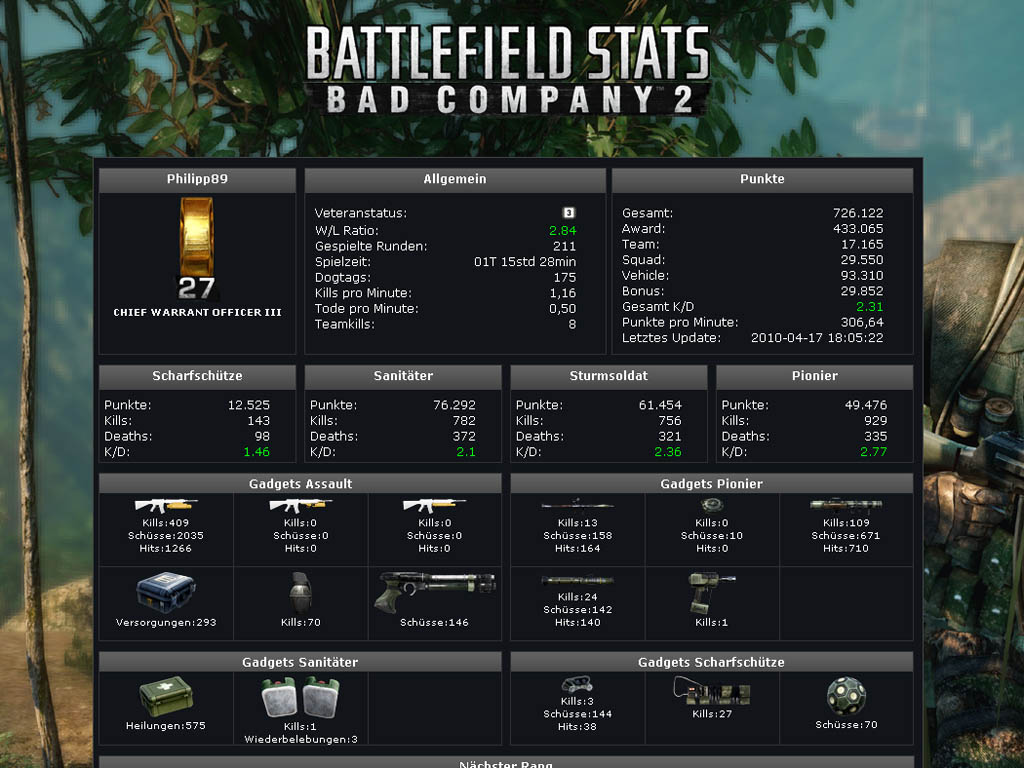Select the hand grenade with 70 kills
Viewport: 1024px width, 768px height.
(x=300, y=591)
